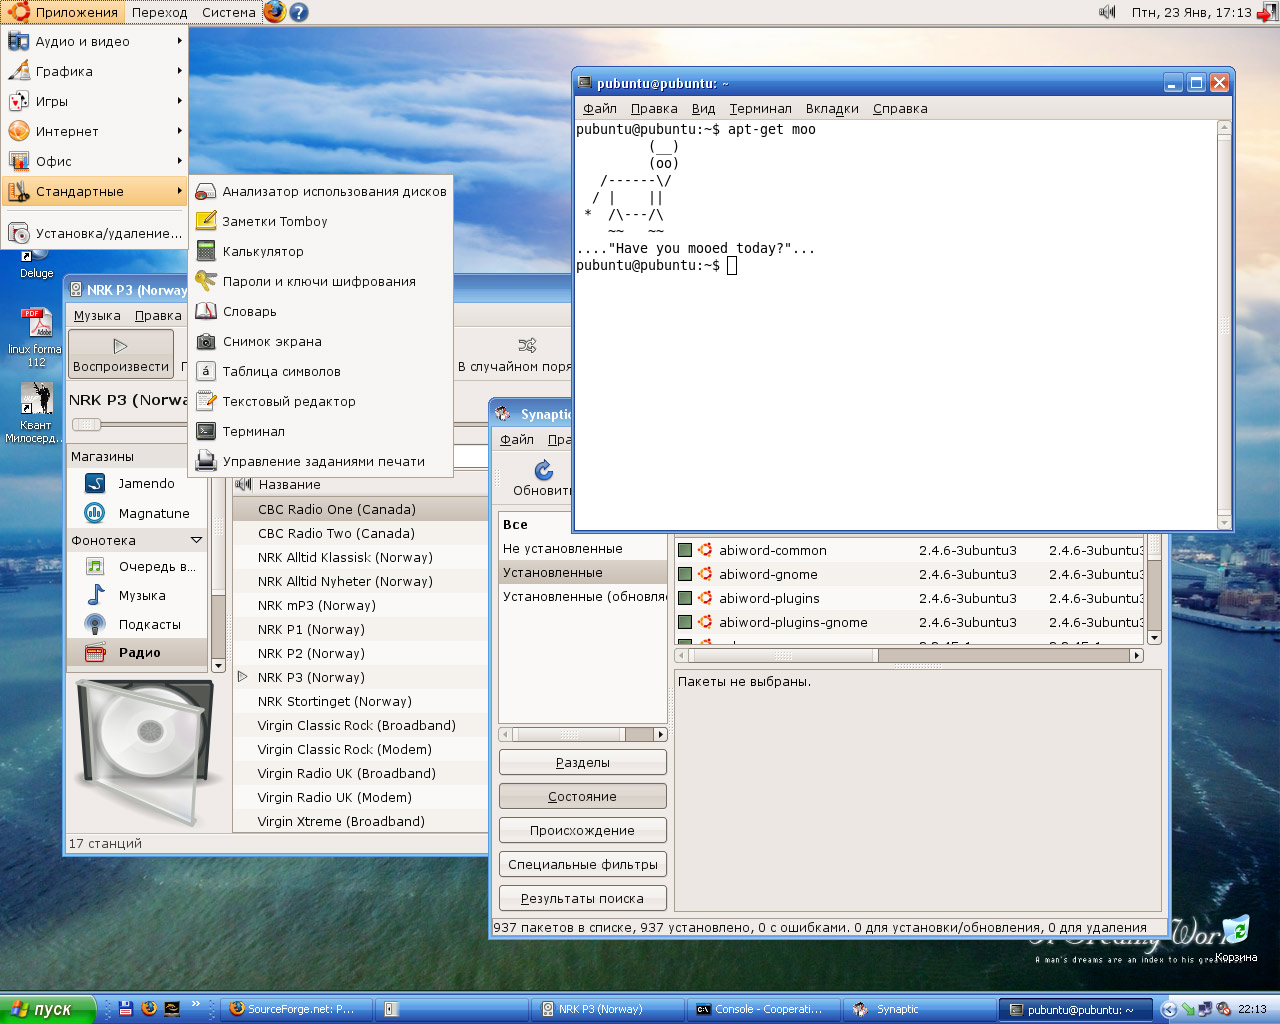Image resolution: width=1280 pixels, height=1024 pixels.
Task: Open terminal Вкладки menu
Action: 832,108
